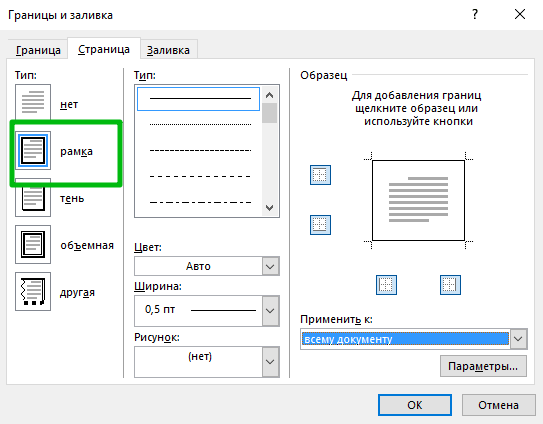This screenshot has width=543, height=424.
Task: Toggle the top border button in preview
Action: pos(320,175)
